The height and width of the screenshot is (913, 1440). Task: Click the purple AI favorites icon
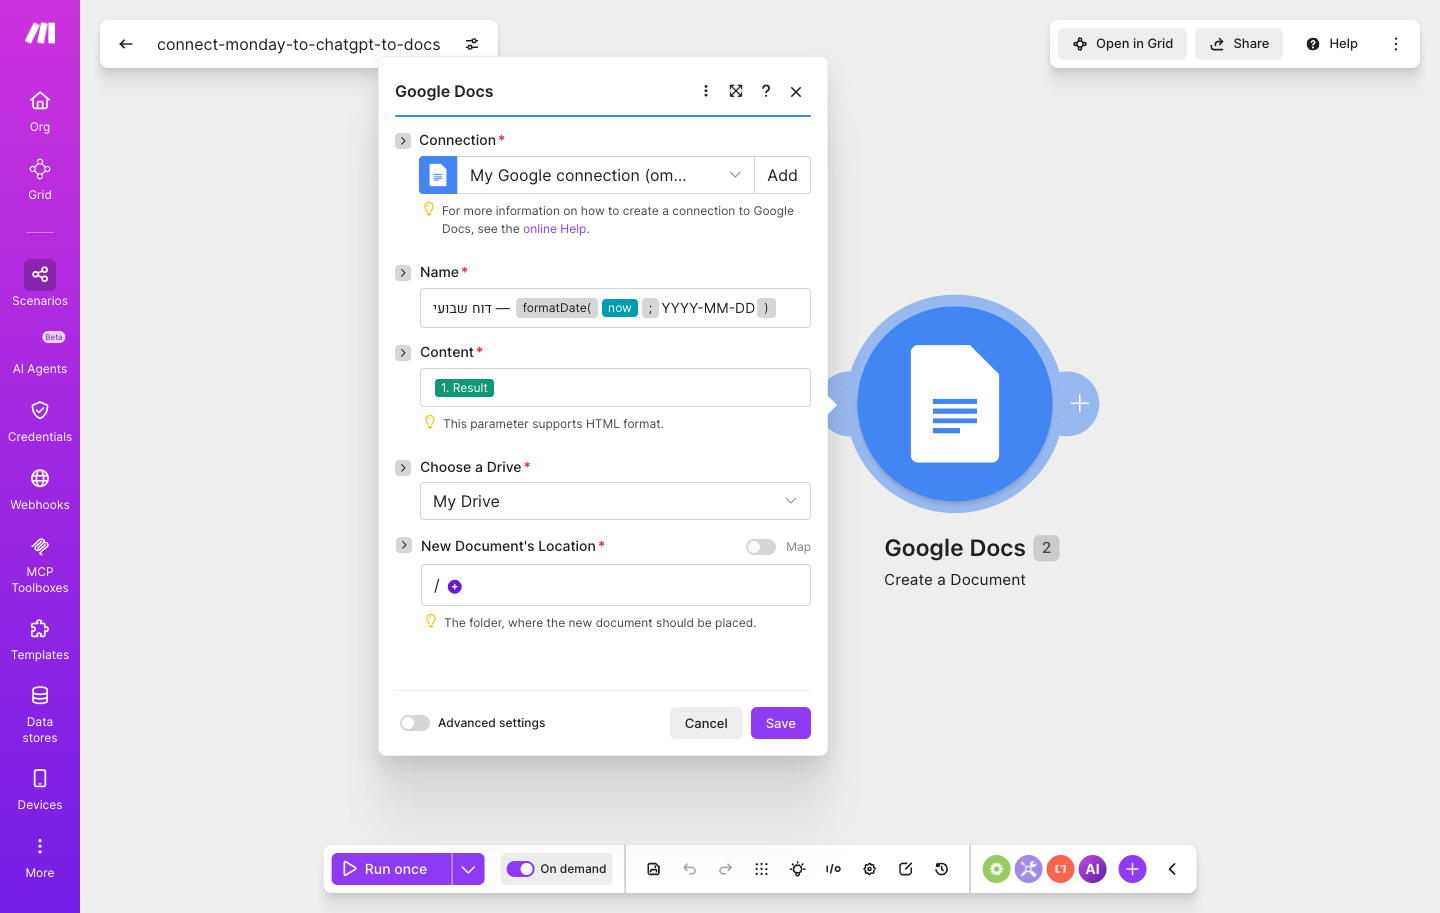1092,869
